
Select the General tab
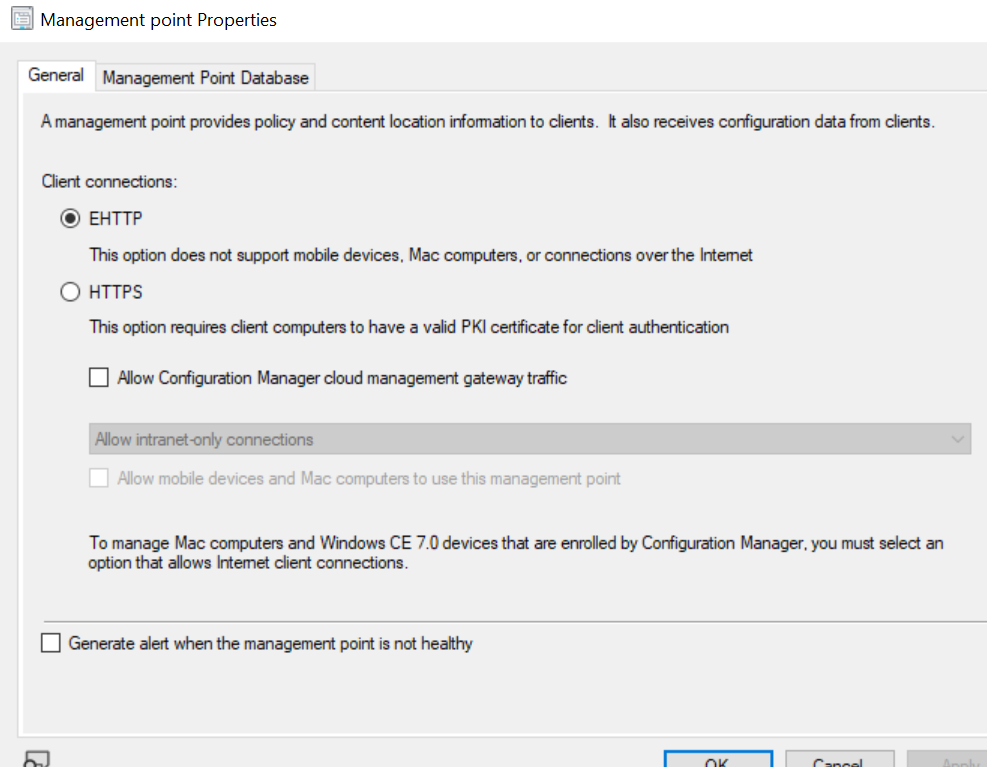(56, 75)
